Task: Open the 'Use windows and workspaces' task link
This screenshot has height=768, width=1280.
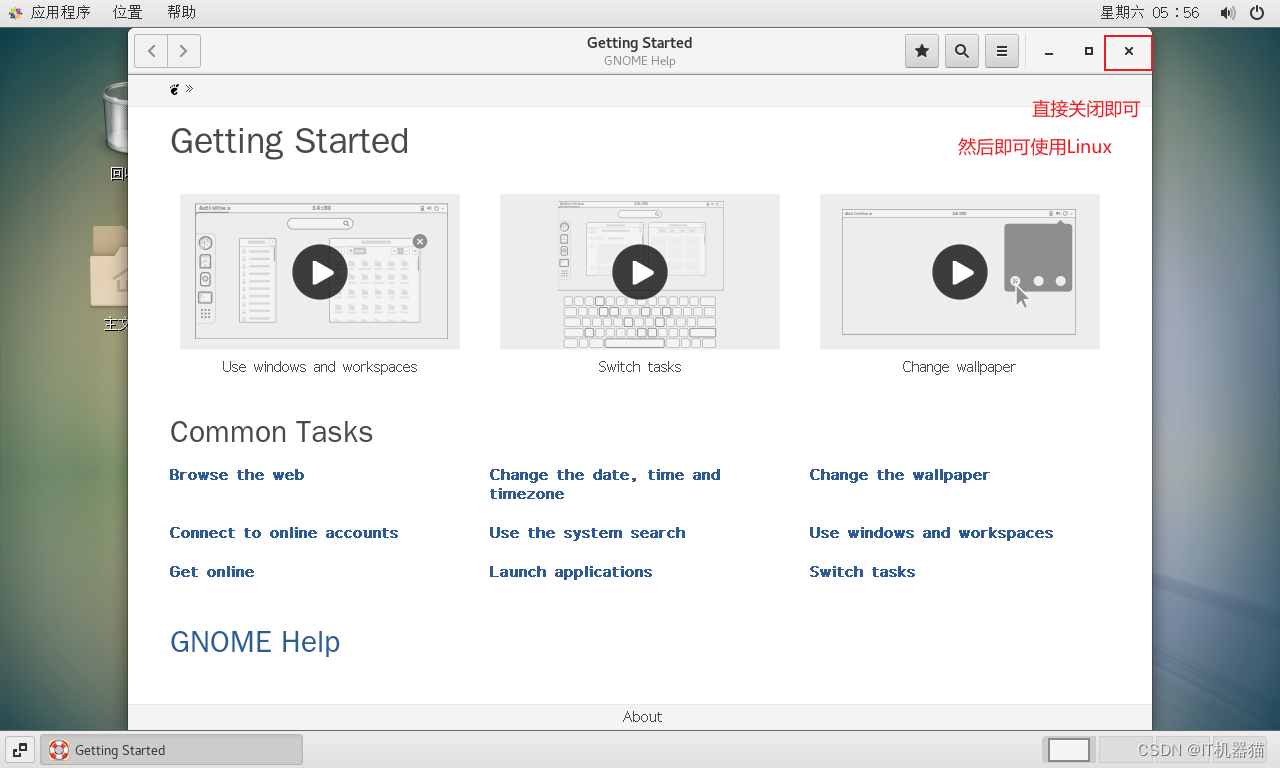Action: click(x=931, y=533)
